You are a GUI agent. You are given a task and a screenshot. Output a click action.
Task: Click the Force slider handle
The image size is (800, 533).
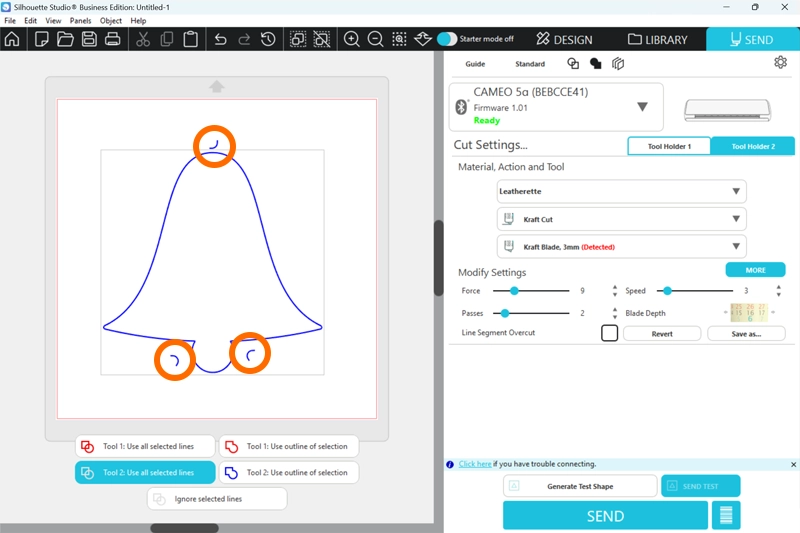tap(514, 291)
